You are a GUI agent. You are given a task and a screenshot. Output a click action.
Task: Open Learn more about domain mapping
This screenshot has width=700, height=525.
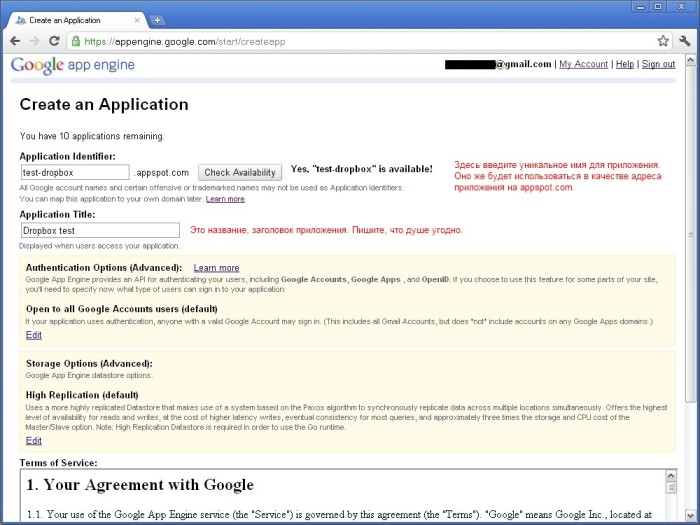(x=225, y=199)
